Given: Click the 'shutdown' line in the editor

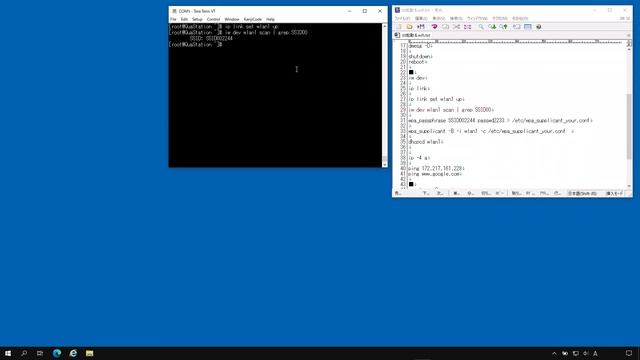Looking at the screenshot, I should pos(420,56).
